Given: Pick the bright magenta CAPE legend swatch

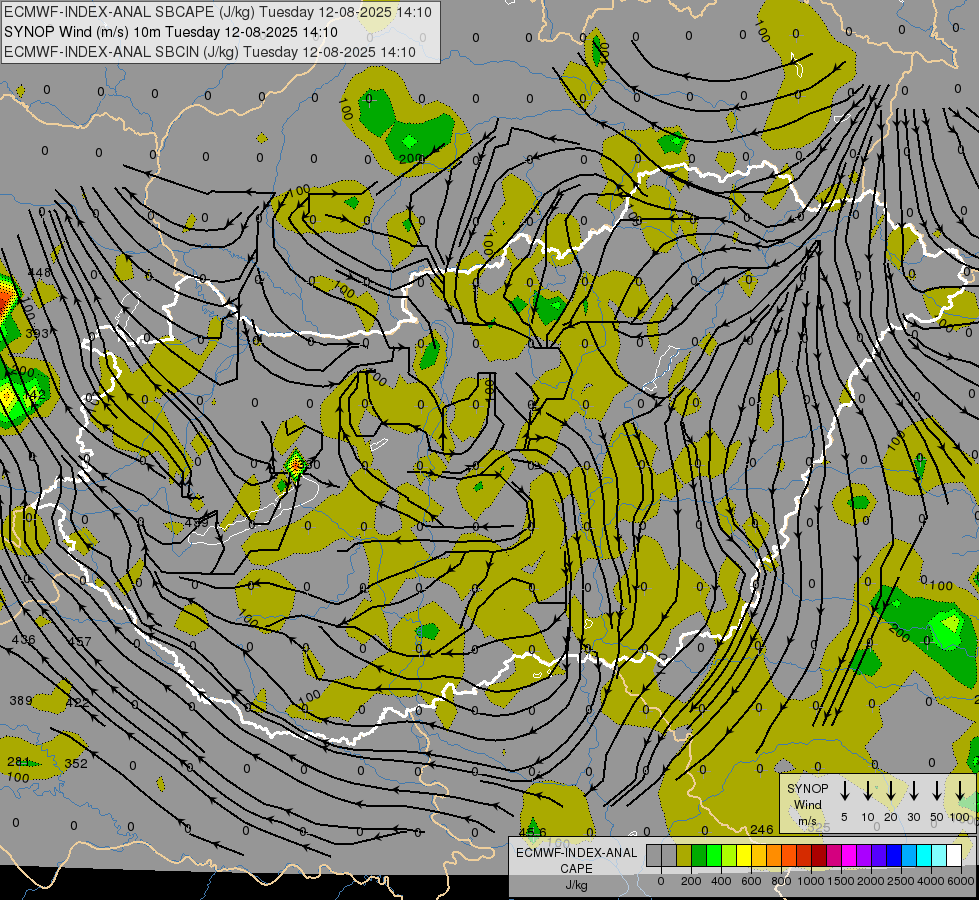Looking at the screenshot, I should [849, 855].
